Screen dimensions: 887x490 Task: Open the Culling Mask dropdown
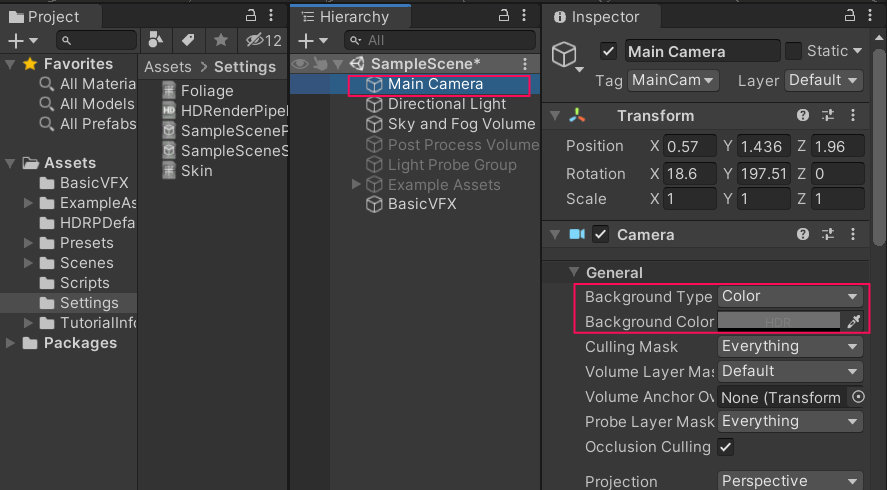[790, 346]
